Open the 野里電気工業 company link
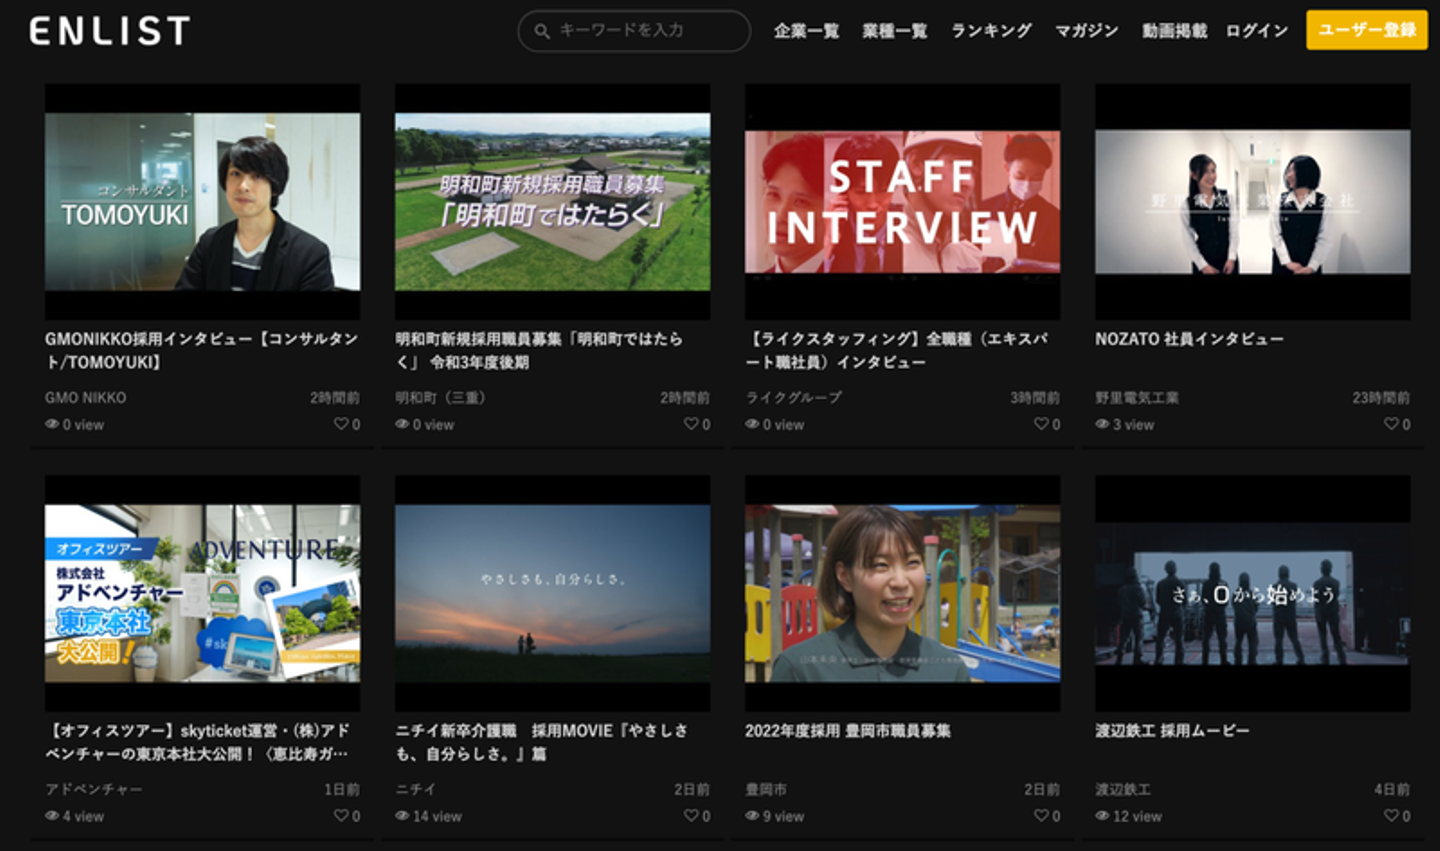The image size is (1440, 851). click(x=1137, y=398)
